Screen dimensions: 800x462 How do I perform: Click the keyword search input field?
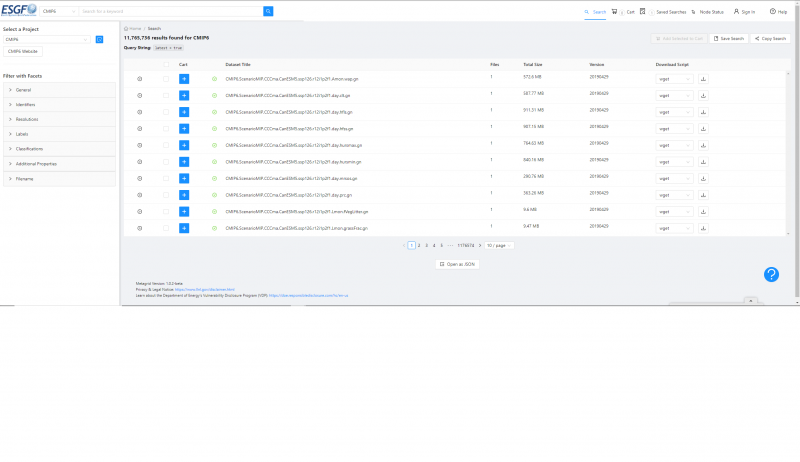[x=170, y=11]
